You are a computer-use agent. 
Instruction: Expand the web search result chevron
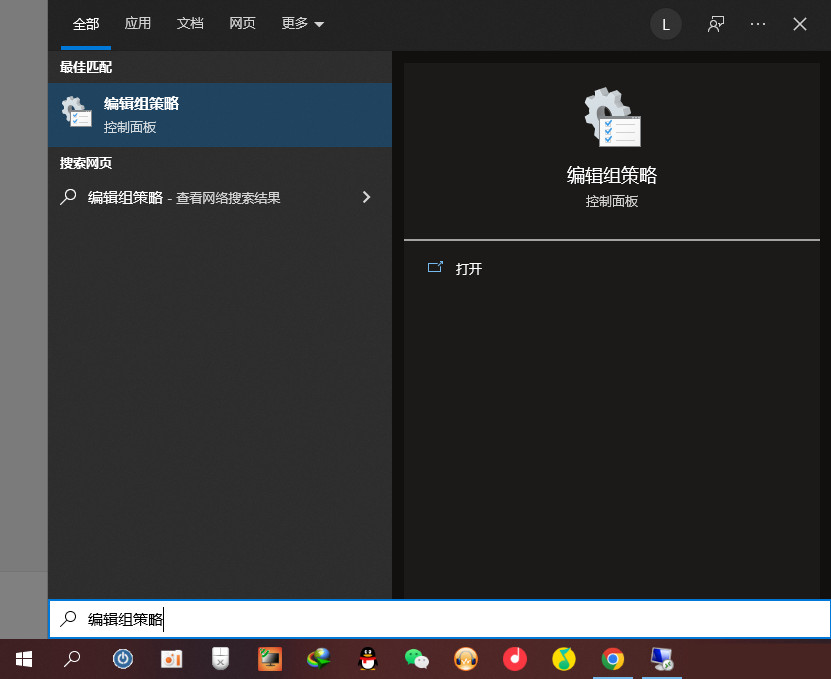click(x=367, y=196)
